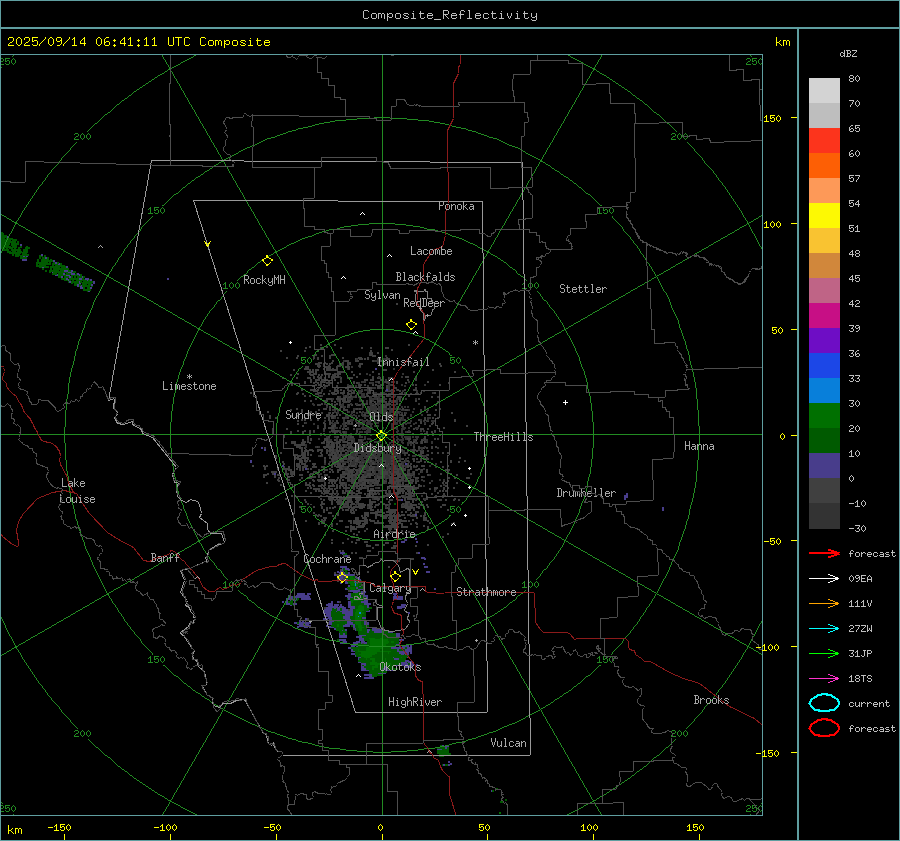Click the Lacombe city label

coord(431,251)
